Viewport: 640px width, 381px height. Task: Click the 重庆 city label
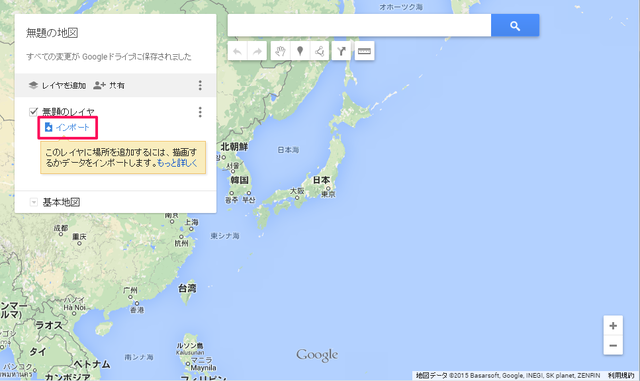[x=79, y=237]
